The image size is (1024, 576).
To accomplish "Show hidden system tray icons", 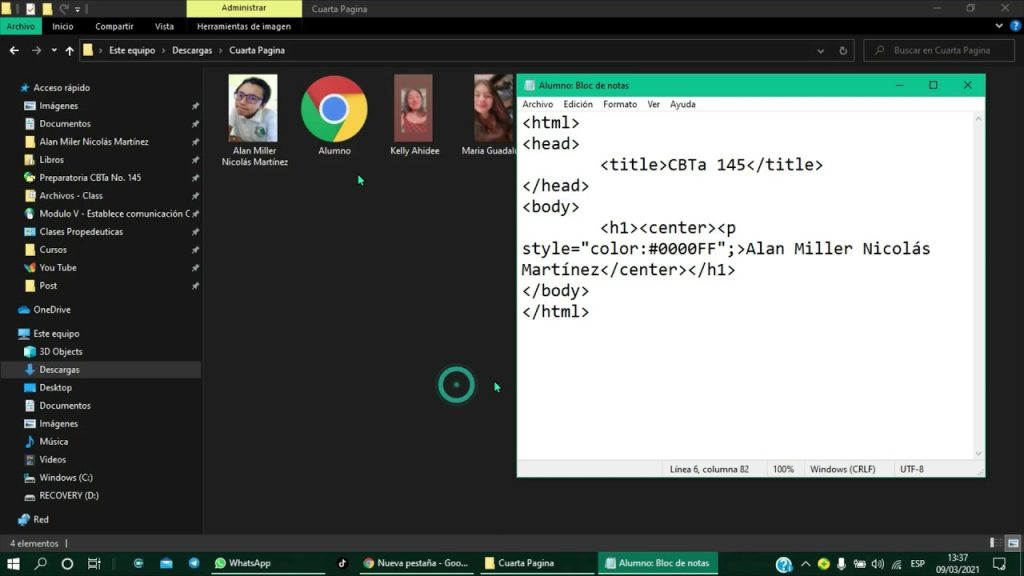I will (806, 563).
